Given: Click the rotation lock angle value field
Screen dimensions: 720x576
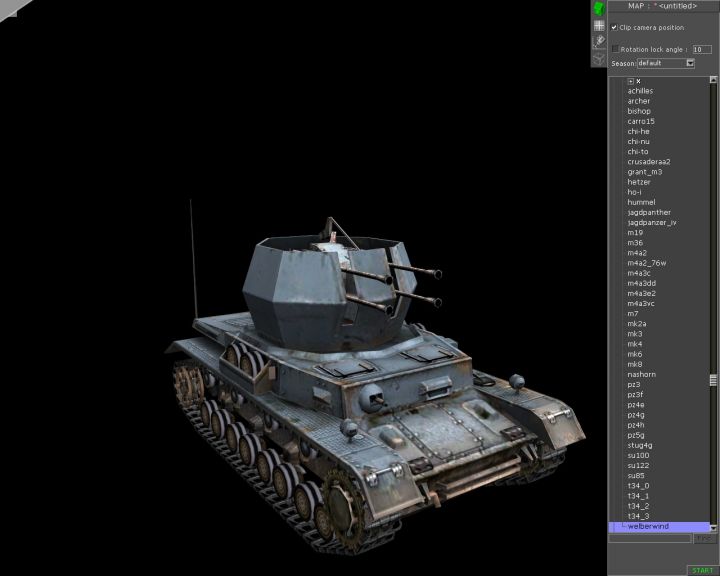Looking at the screenshot, I should click(702, 48).
